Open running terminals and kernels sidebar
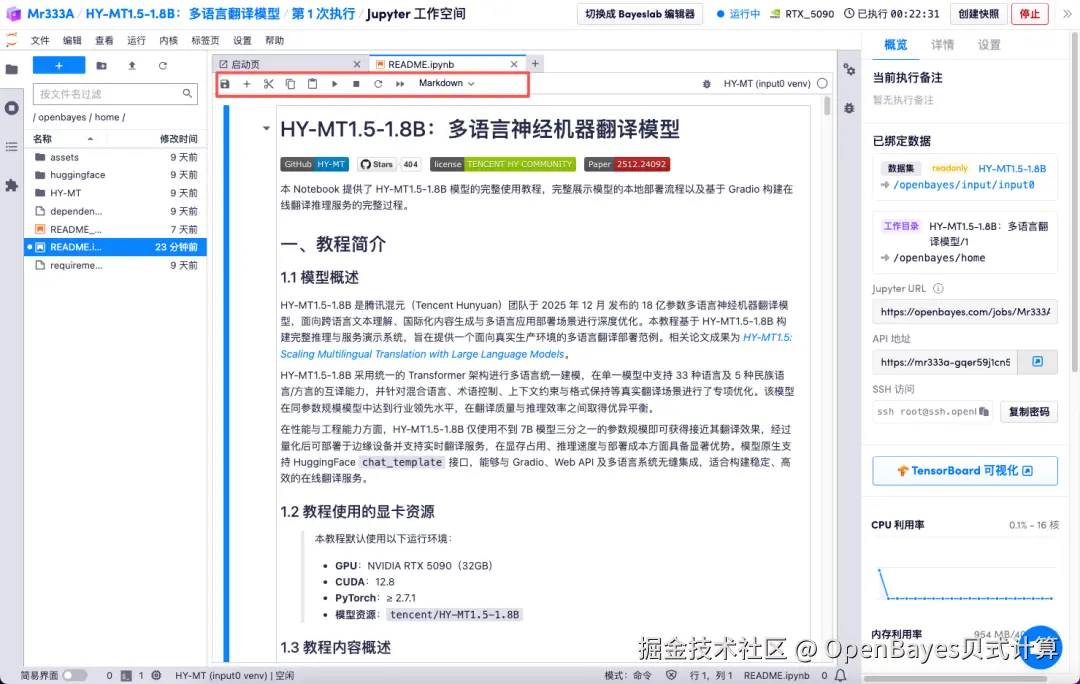Viewport: 1080px width, 684px height. (12, 108)
